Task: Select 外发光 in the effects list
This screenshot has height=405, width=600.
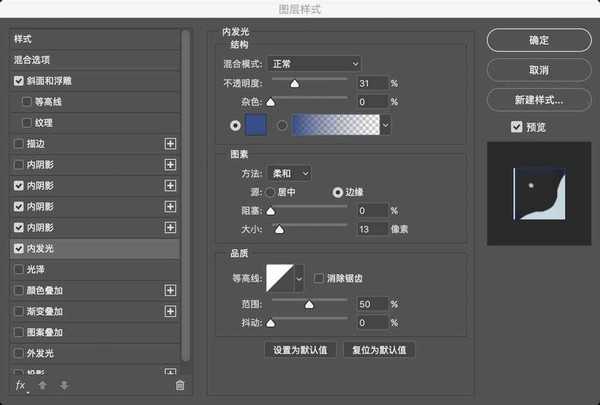Action: [x=40, y=353]
